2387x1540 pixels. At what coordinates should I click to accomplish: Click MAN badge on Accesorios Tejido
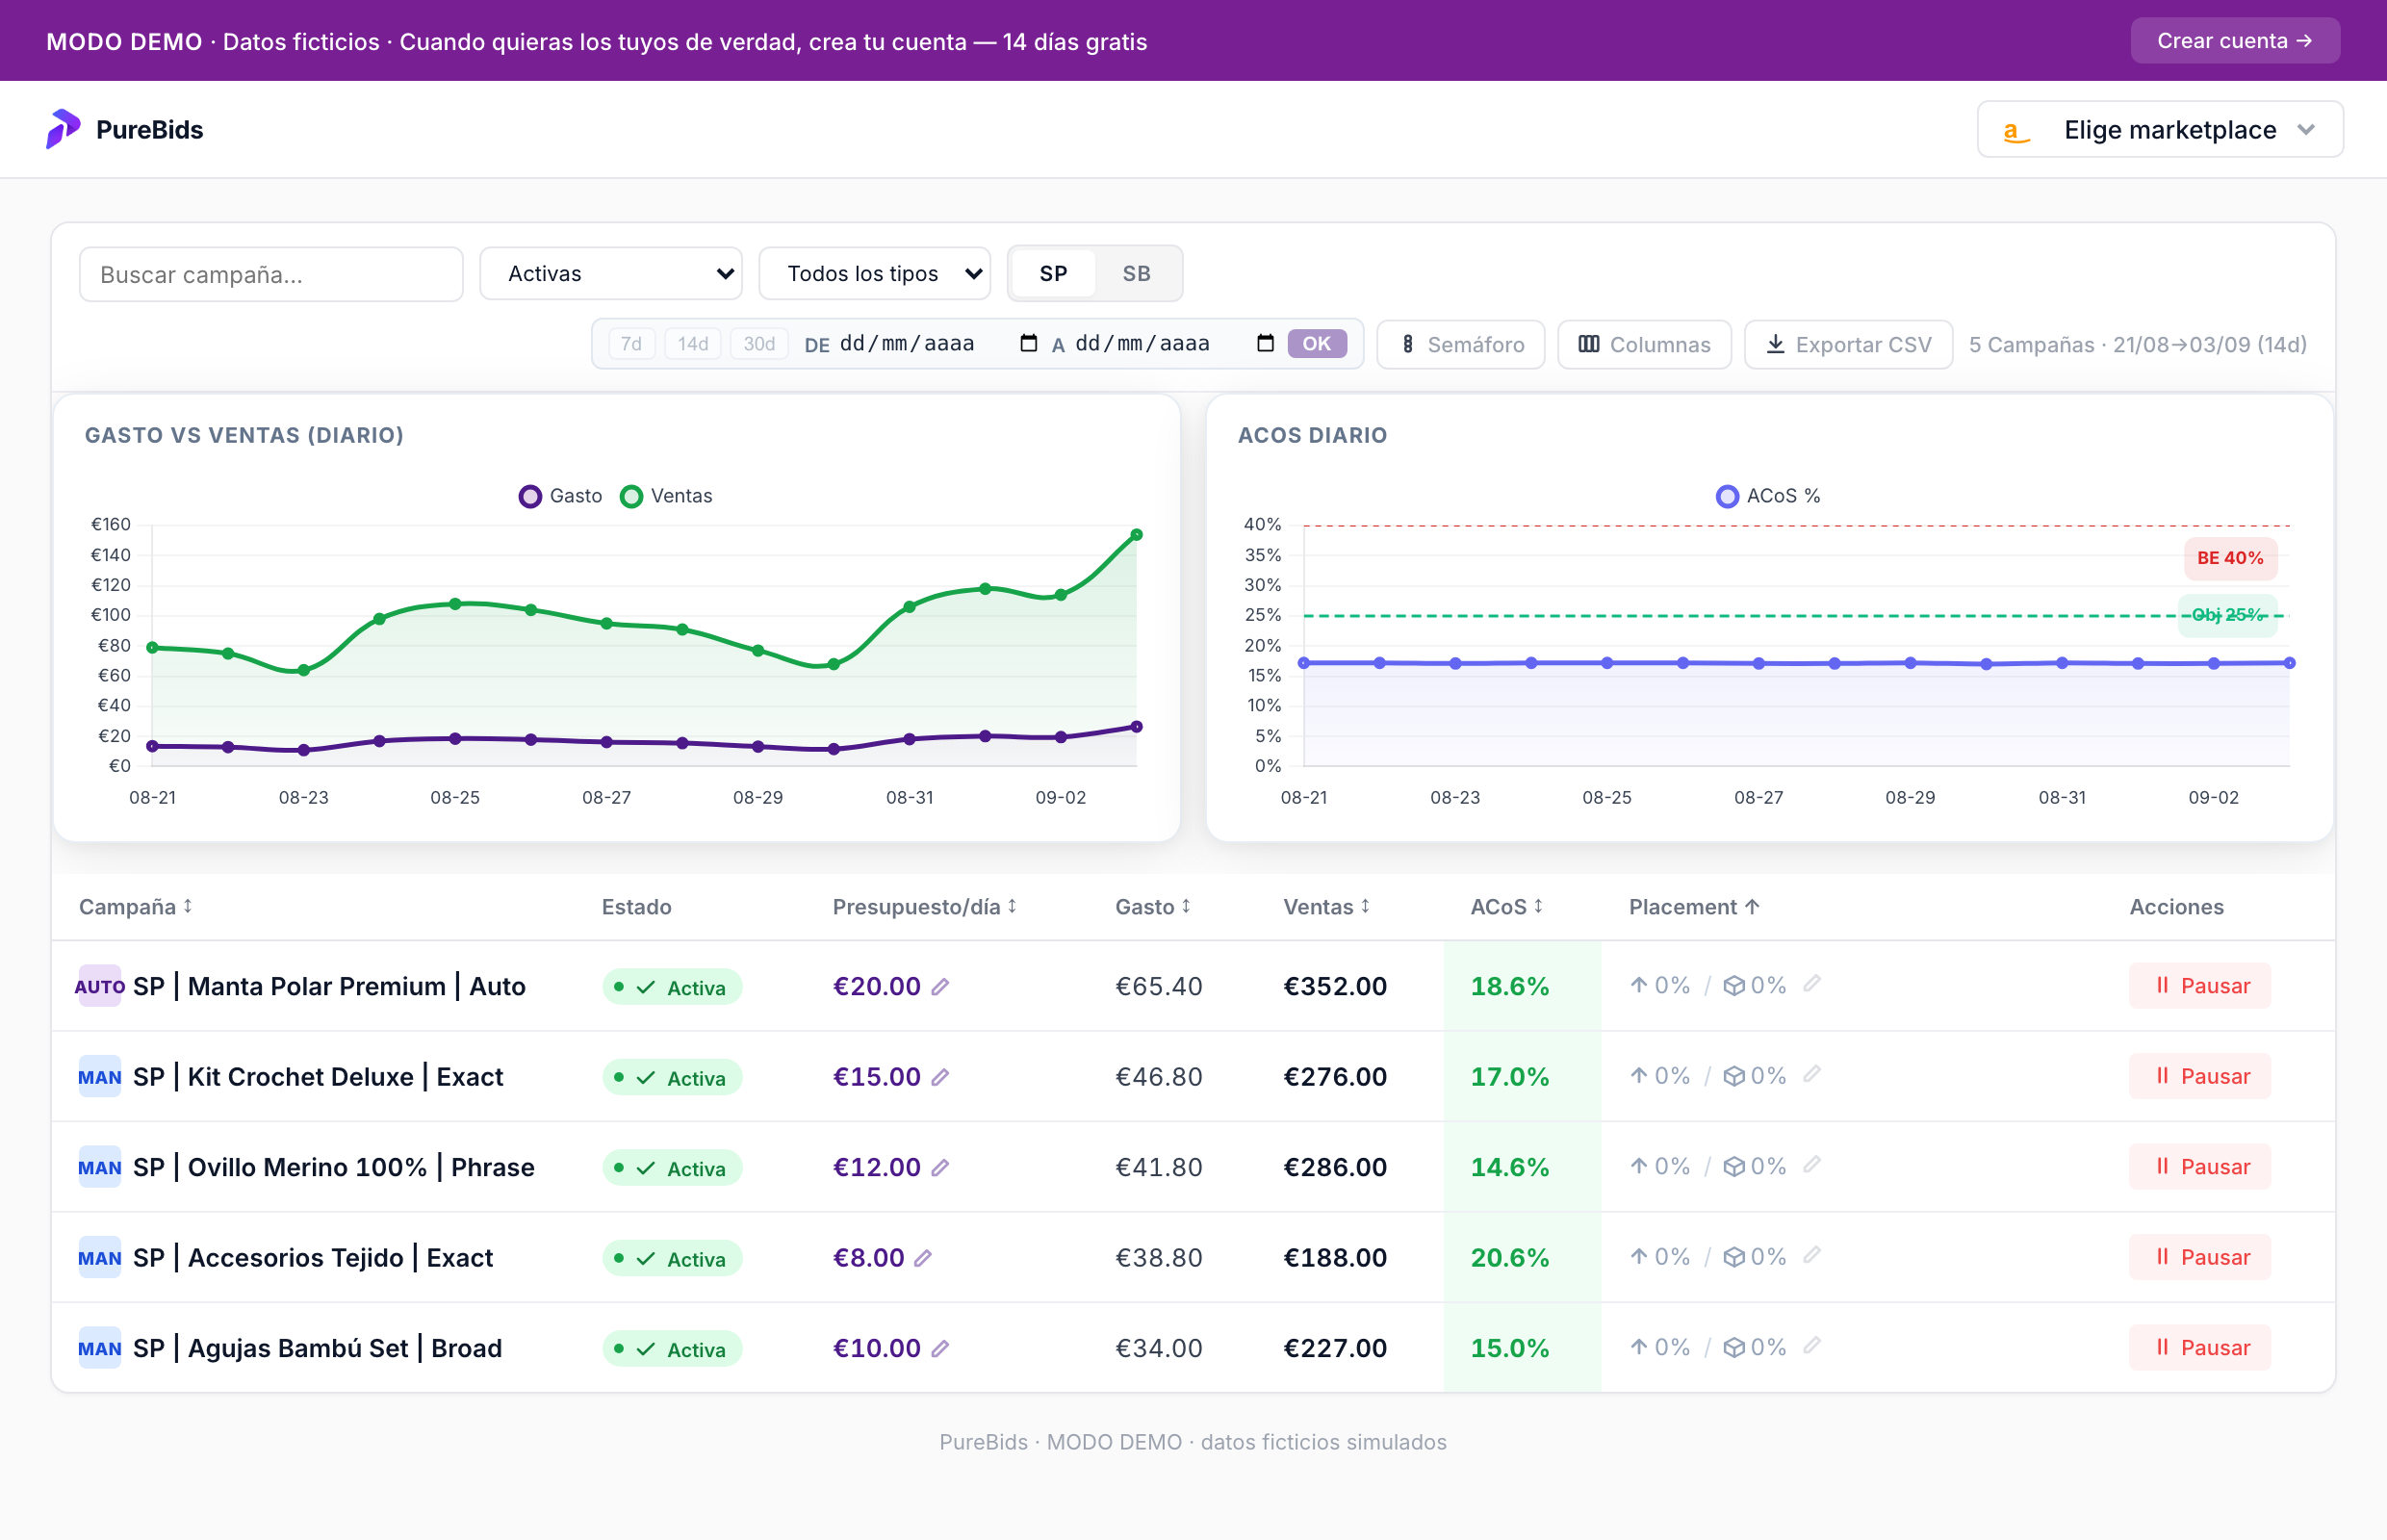[100, 1258]
